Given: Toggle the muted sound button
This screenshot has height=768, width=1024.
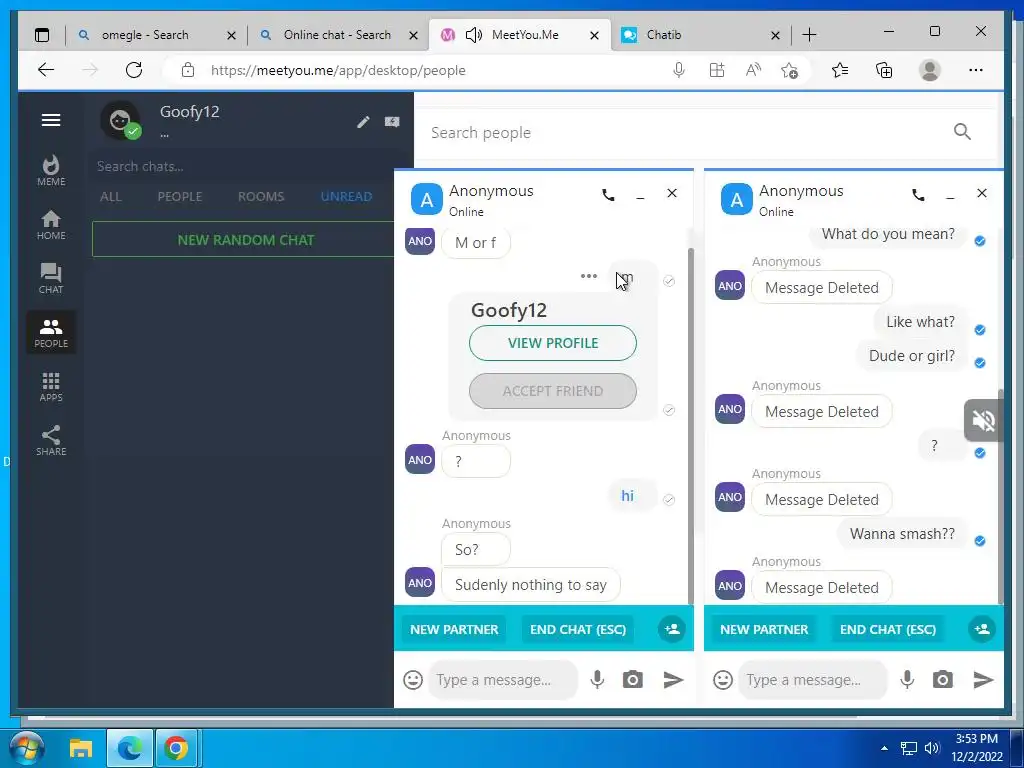Looking at the screenshot, I should (x=984, y=421).
